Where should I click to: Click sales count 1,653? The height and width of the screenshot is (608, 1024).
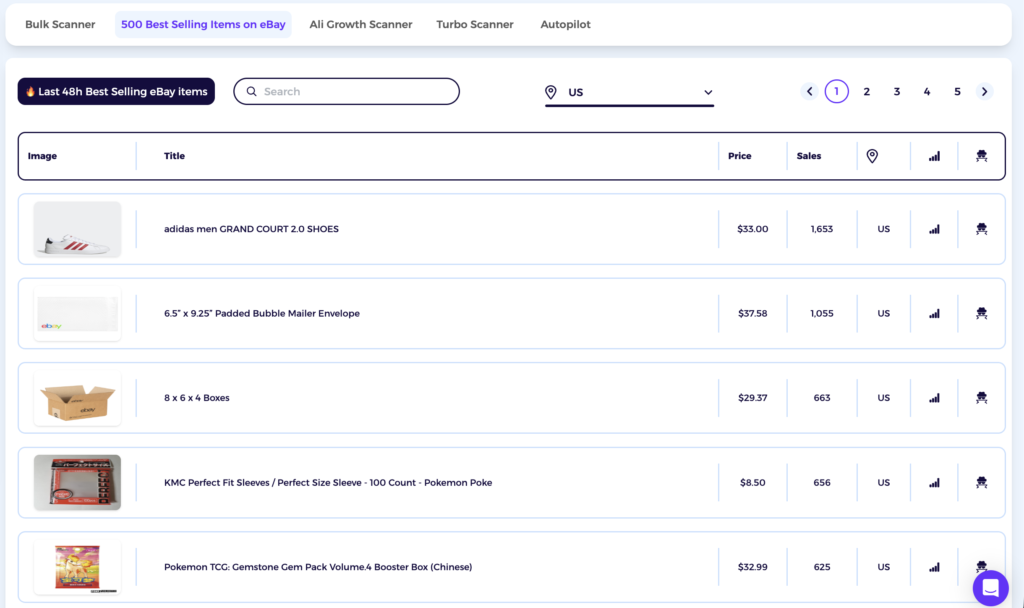tap(822, 229)
